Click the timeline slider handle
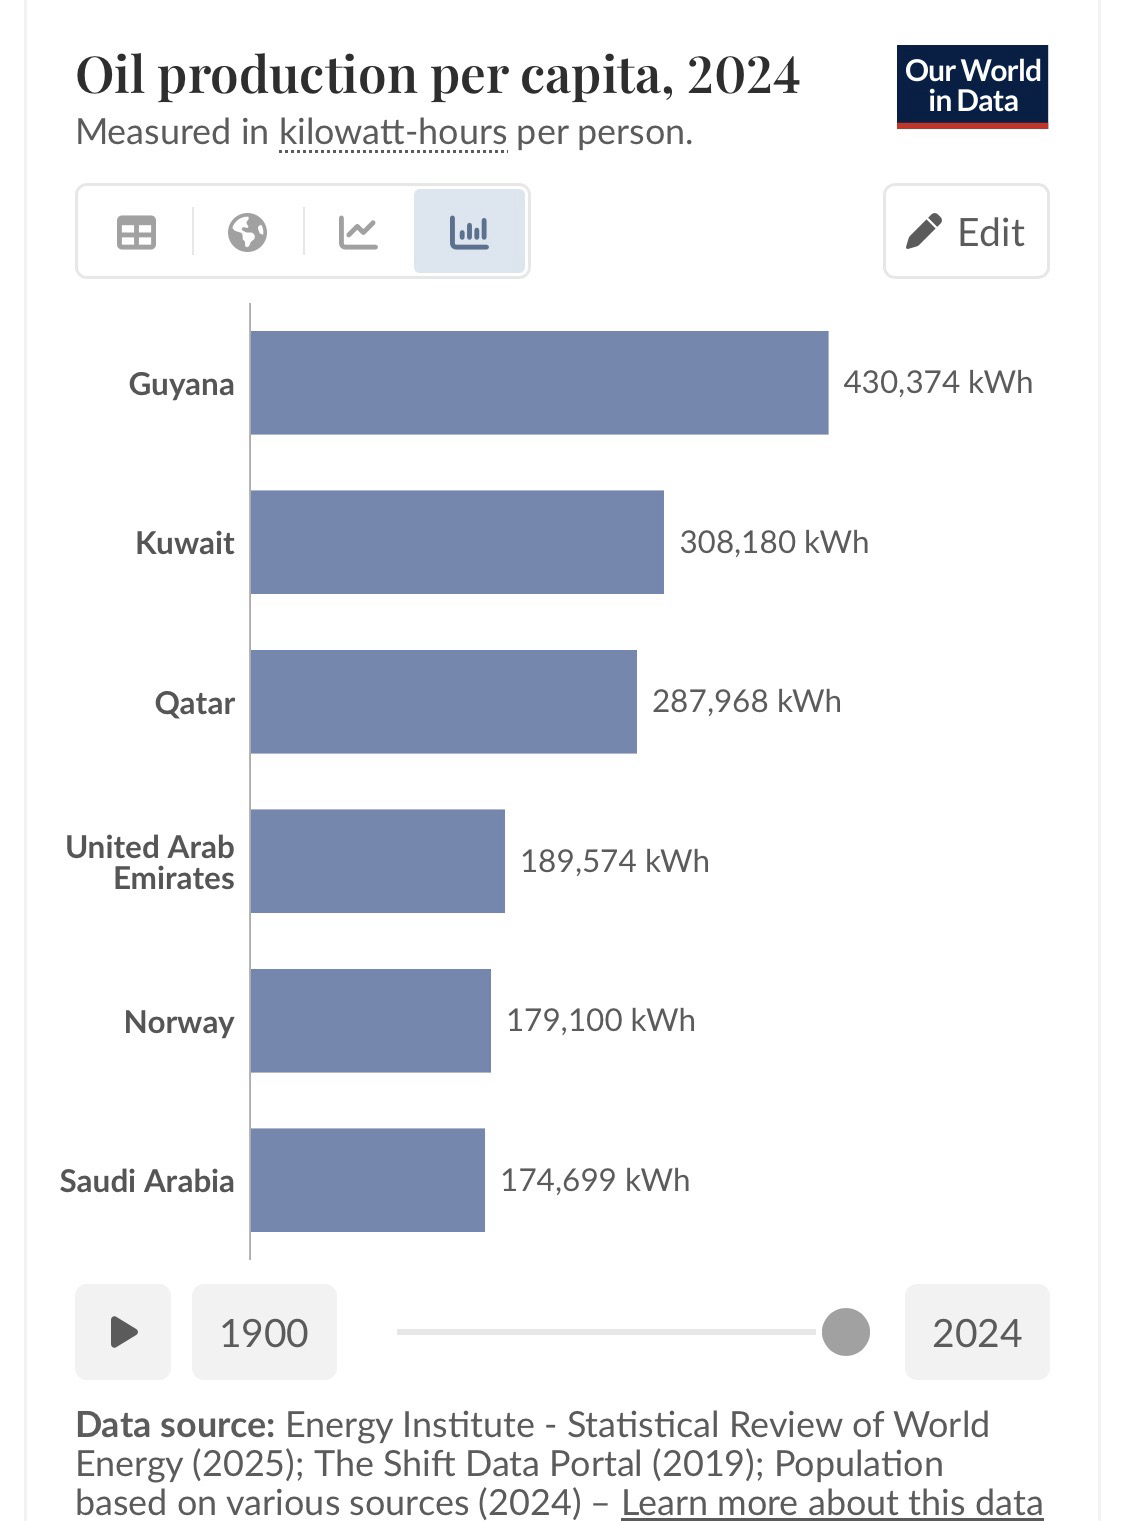 coord(846,1332)
